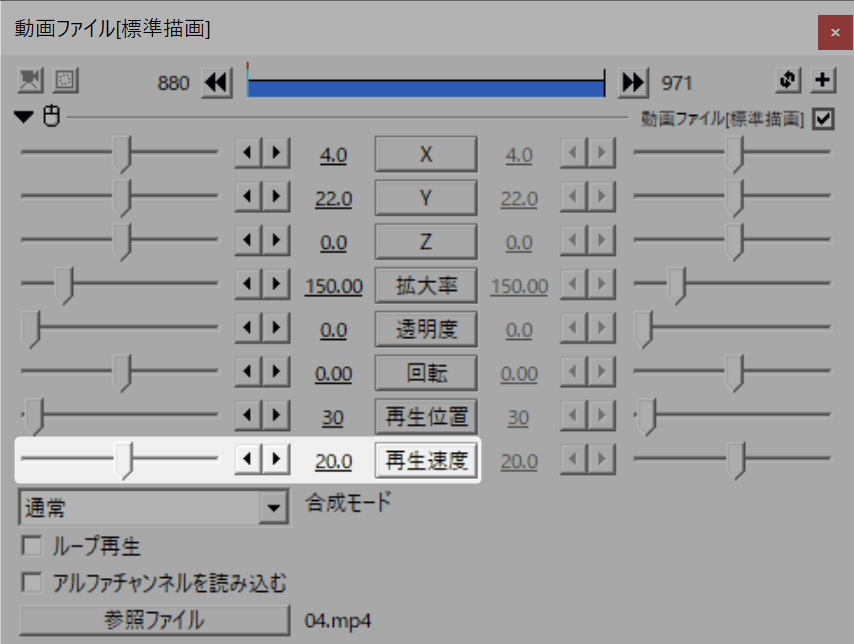The width and height of the screenshot is (854, 644).
Task: Open 参照ファイル to choose a file
Action: 150,621
